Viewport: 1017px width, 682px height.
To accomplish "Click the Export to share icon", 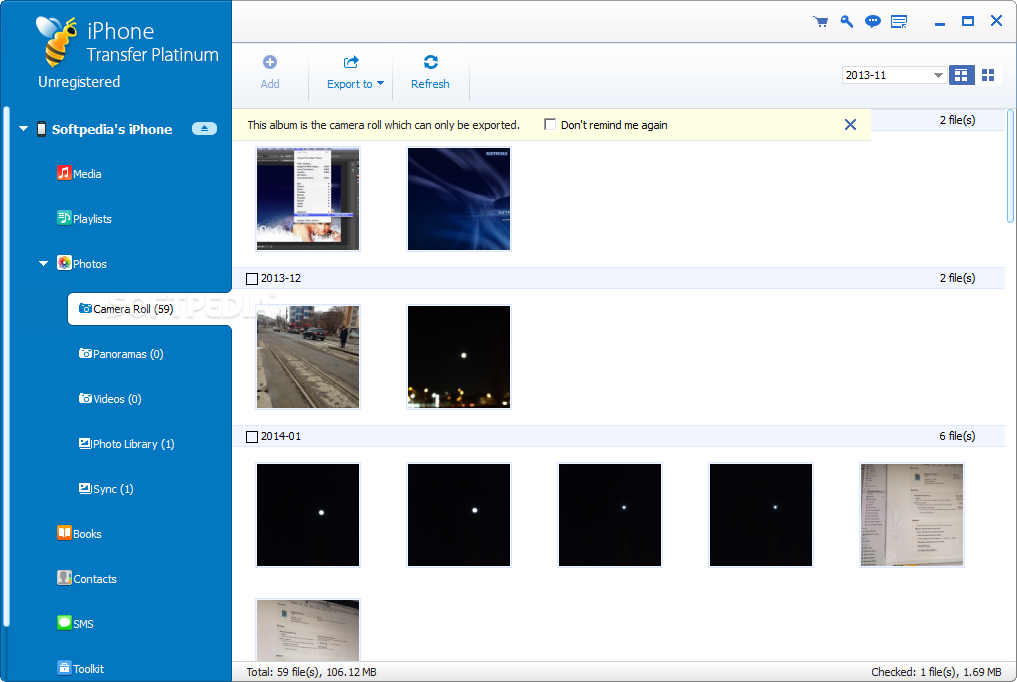I will click(351, 62).
